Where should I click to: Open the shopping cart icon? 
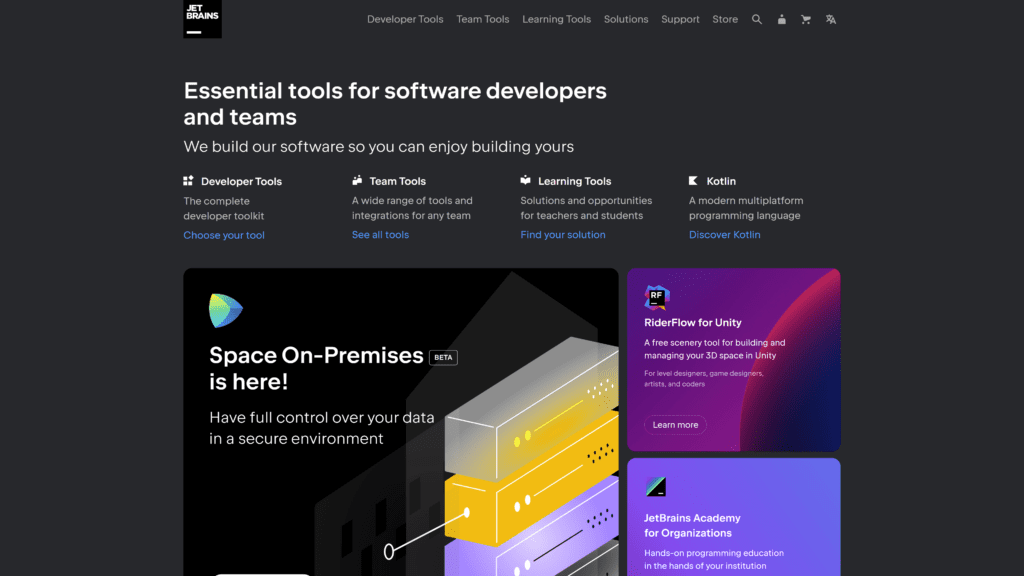[806, 20]
